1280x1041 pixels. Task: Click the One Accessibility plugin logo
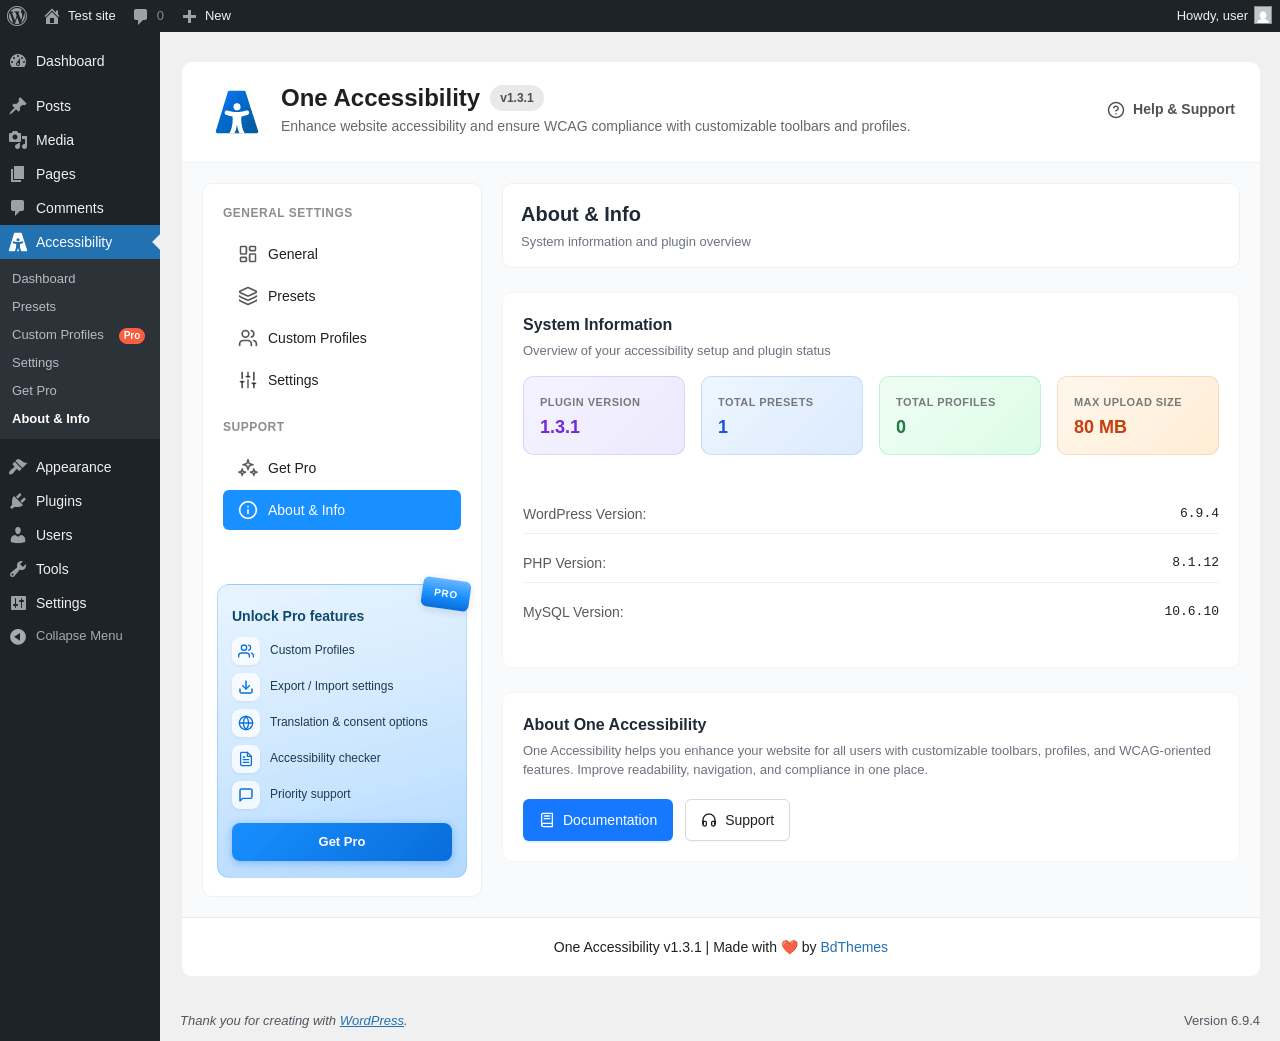click(237, 112)
